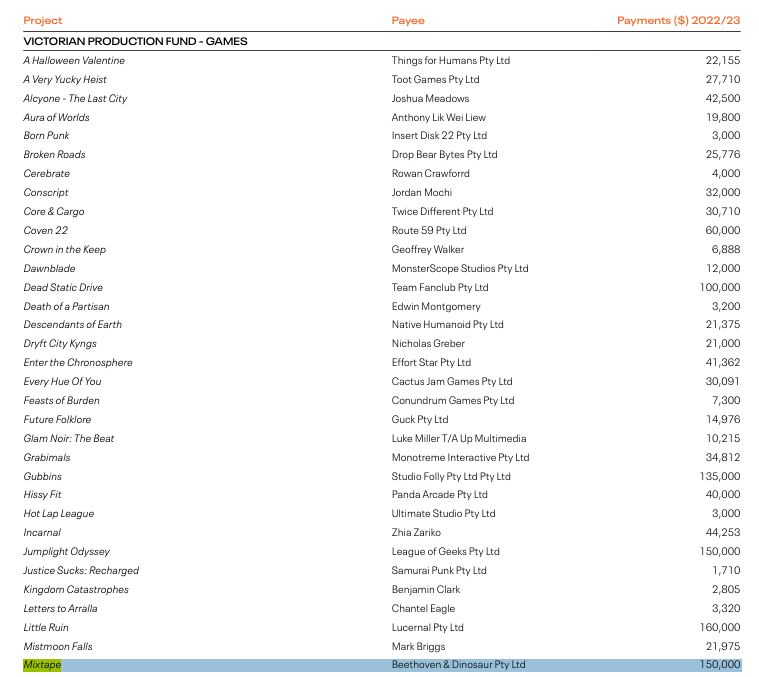Select the Things for Humans Pty Ltd payee

451,60
